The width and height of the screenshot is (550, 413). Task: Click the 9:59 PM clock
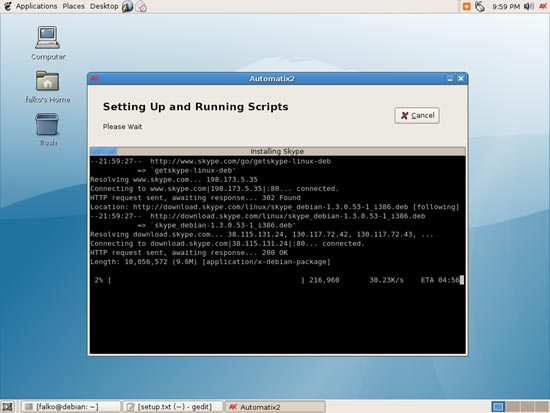pyautogui.click(x=506, y=7)
